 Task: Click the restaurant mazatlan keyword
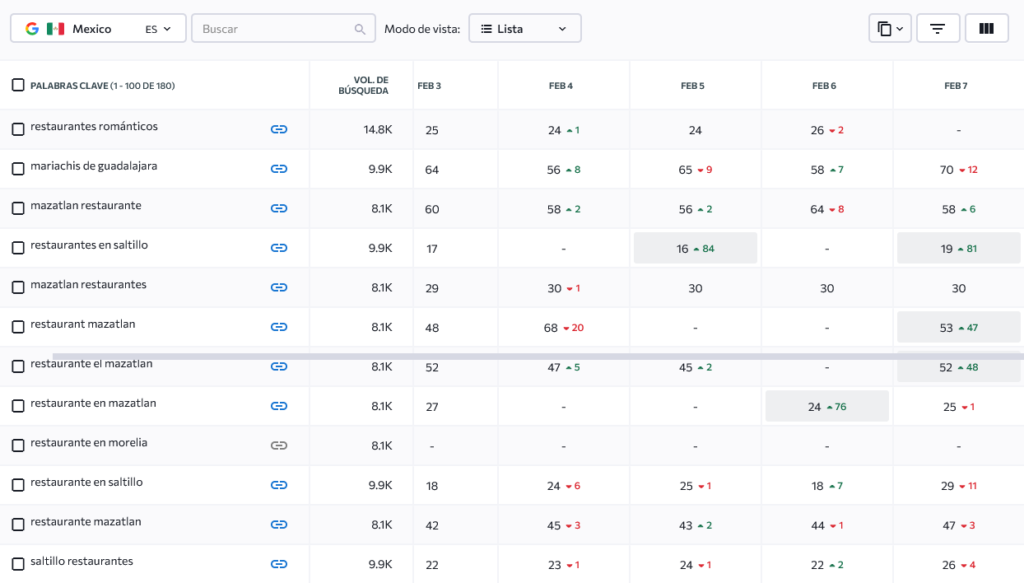pyautogui.click(x=83, y=324)
